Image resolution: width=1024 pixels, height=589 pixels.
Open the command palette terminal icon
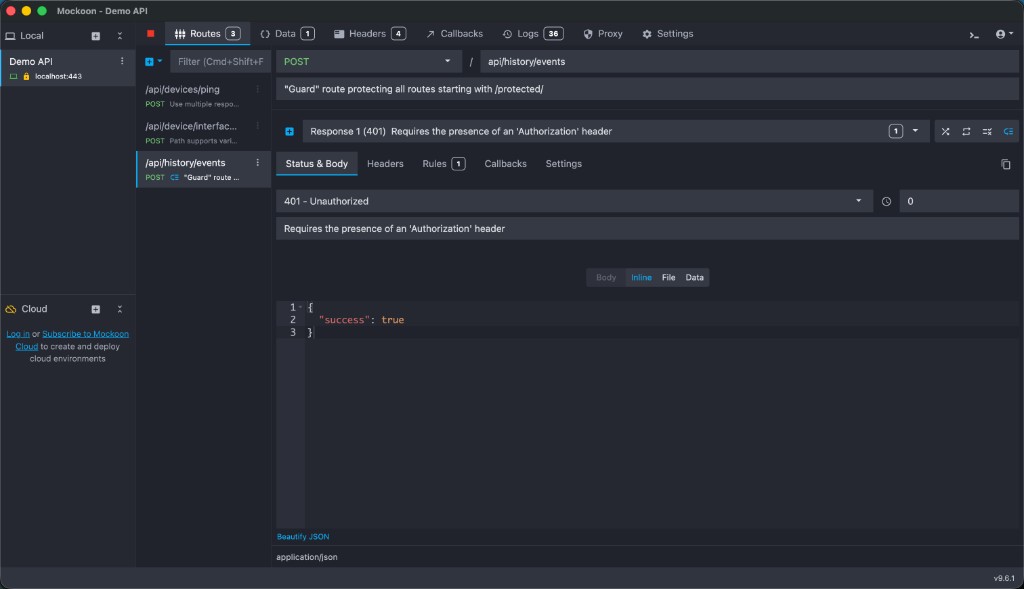pyautogui.click(x=974, y=35)
